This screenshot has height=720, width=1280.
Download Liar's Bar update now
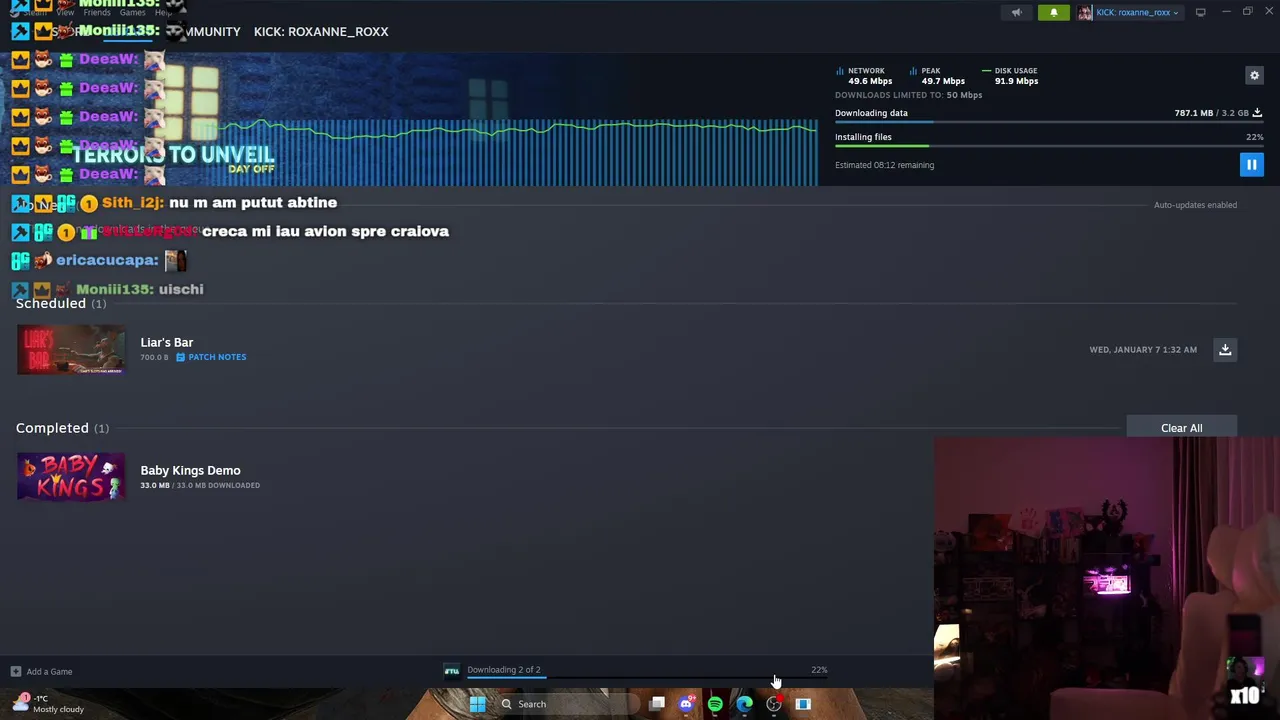click(1225, 350)
